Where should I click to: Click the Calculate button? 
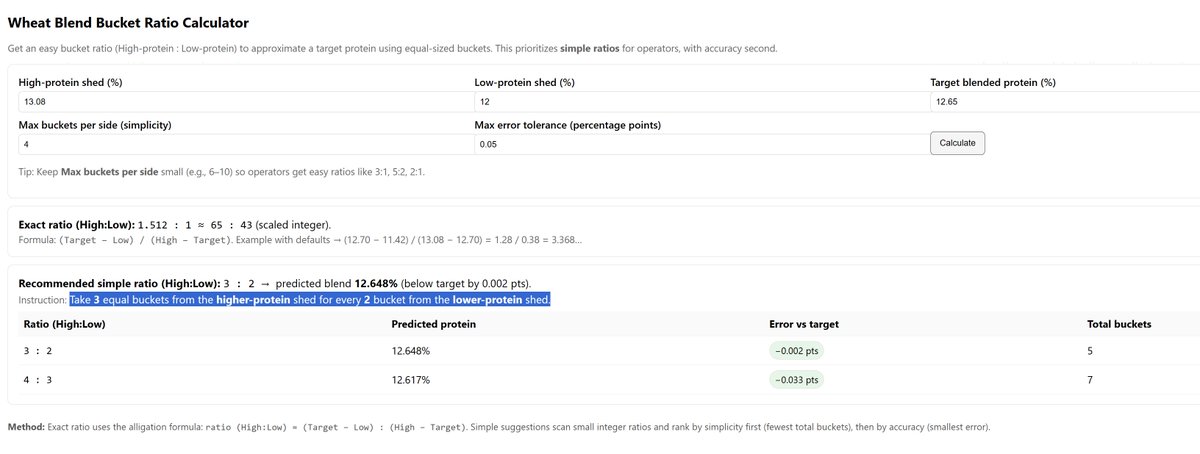(958, 143)
